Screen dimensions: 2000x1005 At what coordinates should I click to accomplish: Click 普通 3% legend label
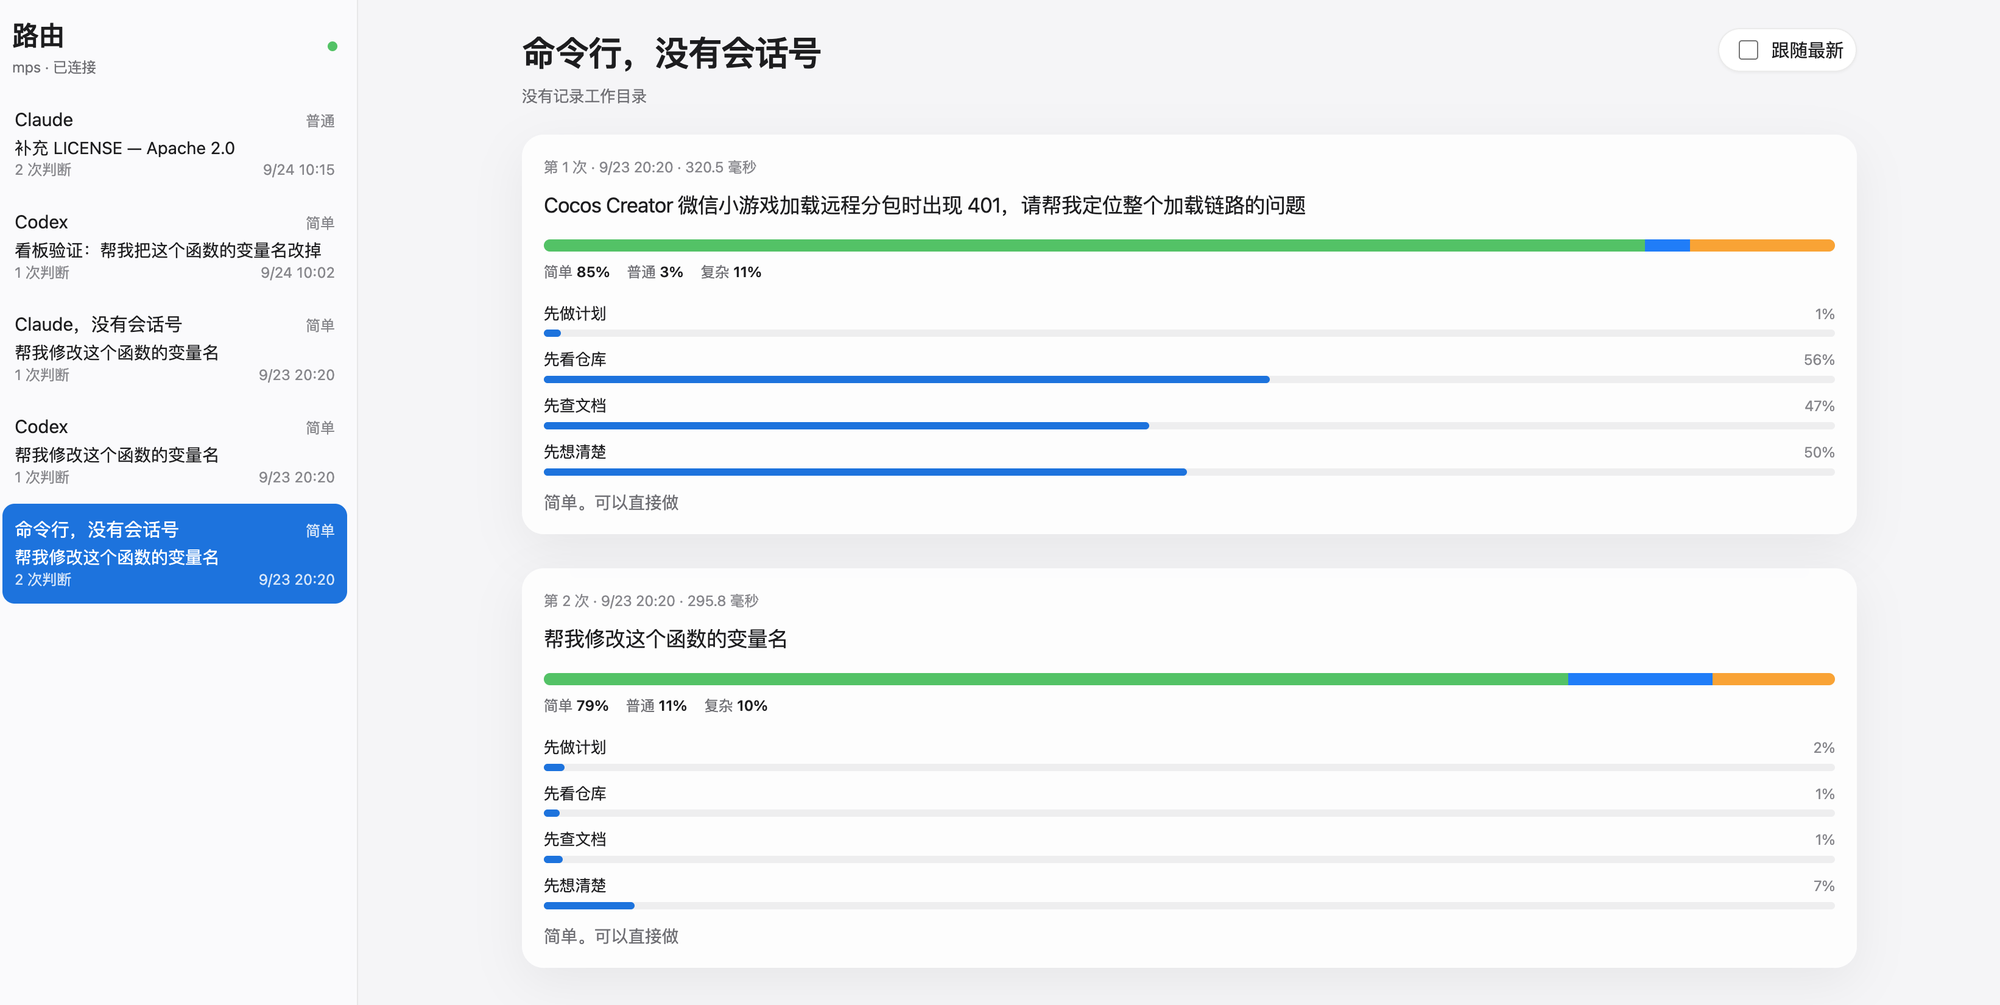click(x=655, y=272)
